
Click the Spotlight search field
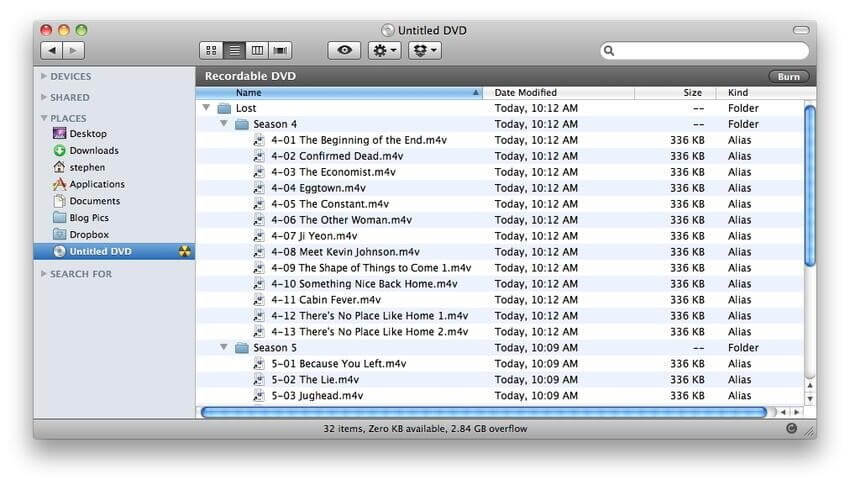point(705,50)
